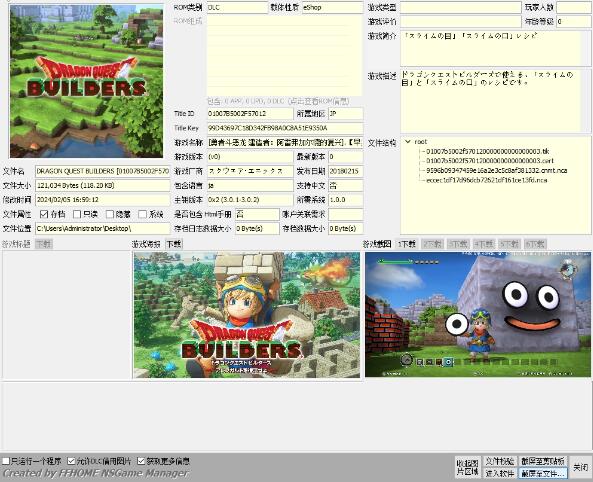Click the 存档数据大小 field
This screenshot has height=482, width=593.
pyautogui.click(x=346, y=229)
